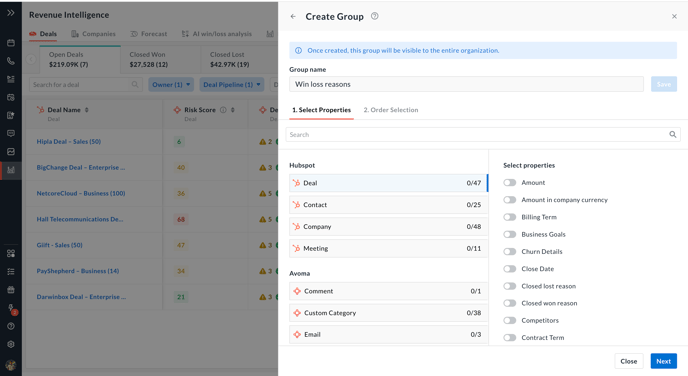Click the info icon beside Risk Score

[x=223, y=110]
